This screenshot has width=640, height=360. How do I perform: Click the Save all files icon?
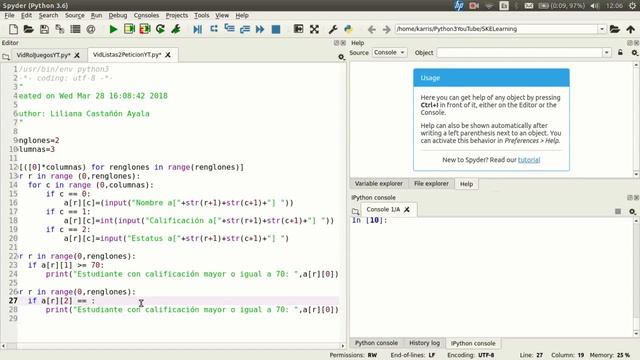pyautogui.click(x=60, y=29)
